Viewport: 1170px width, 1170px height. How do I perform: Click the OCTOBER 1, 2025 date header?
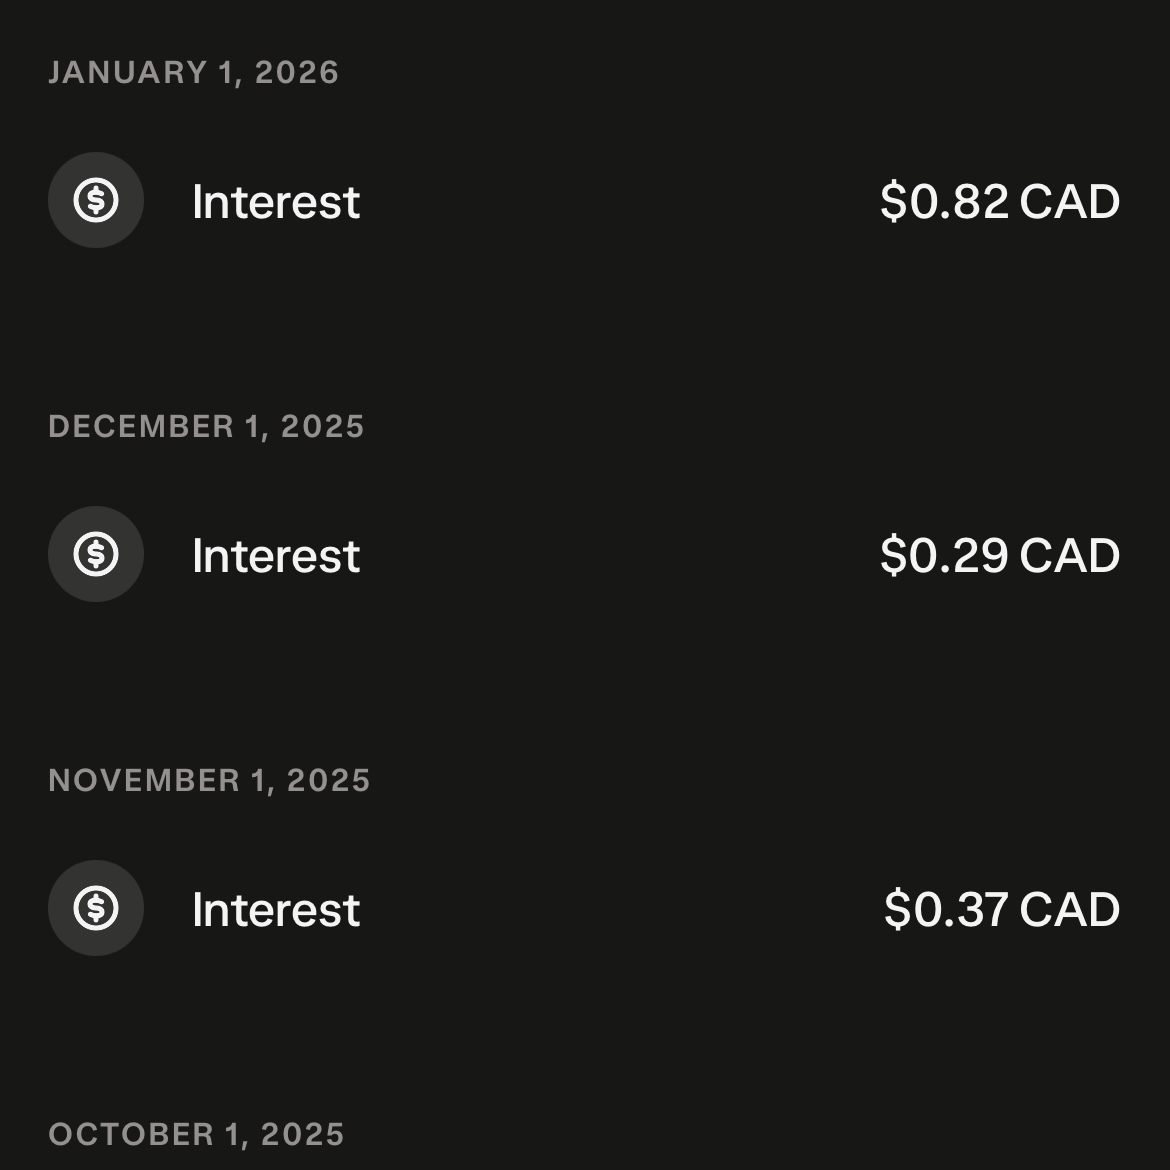pos(196,1135)
